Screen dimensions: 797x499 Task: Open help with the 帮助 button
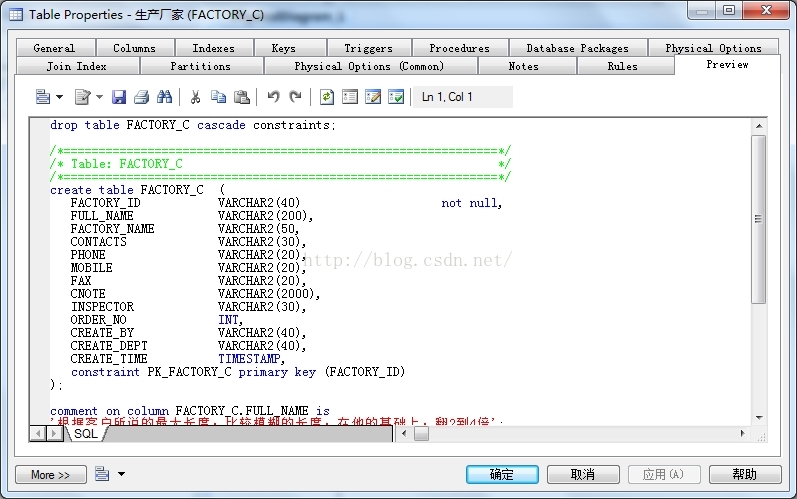point(745,475)
